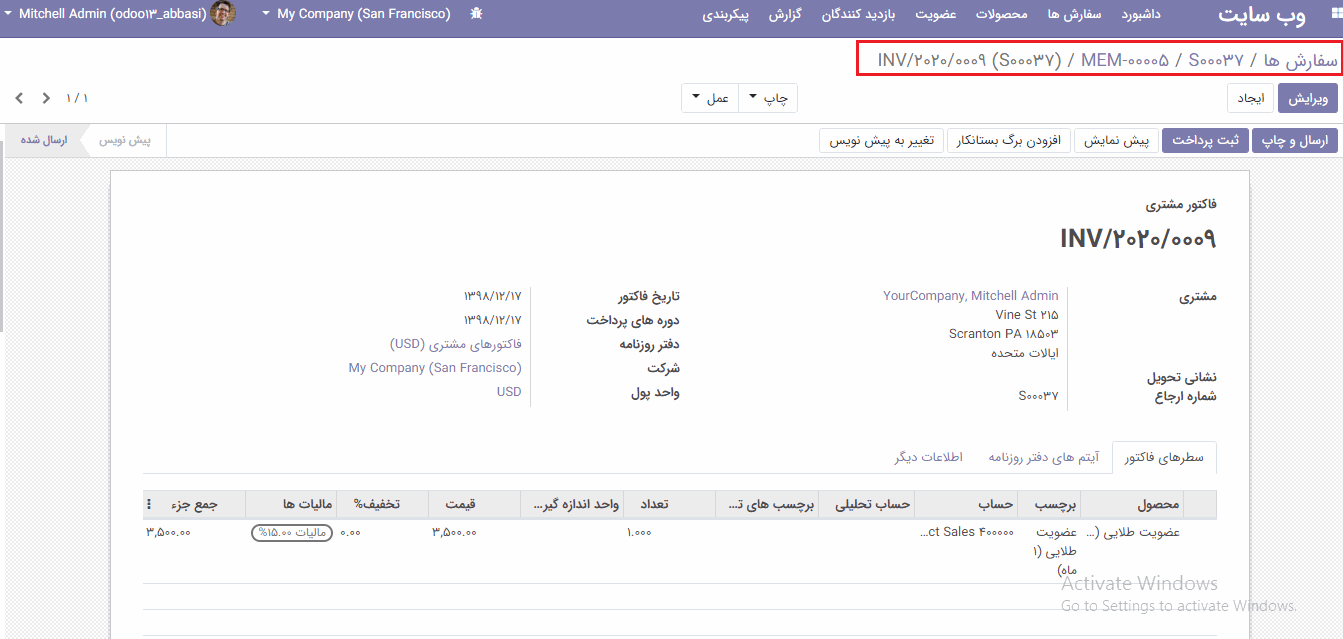Open بازدید کنندگان menu
Screen dimensions: 1343x639
click(x=858, y=15)
